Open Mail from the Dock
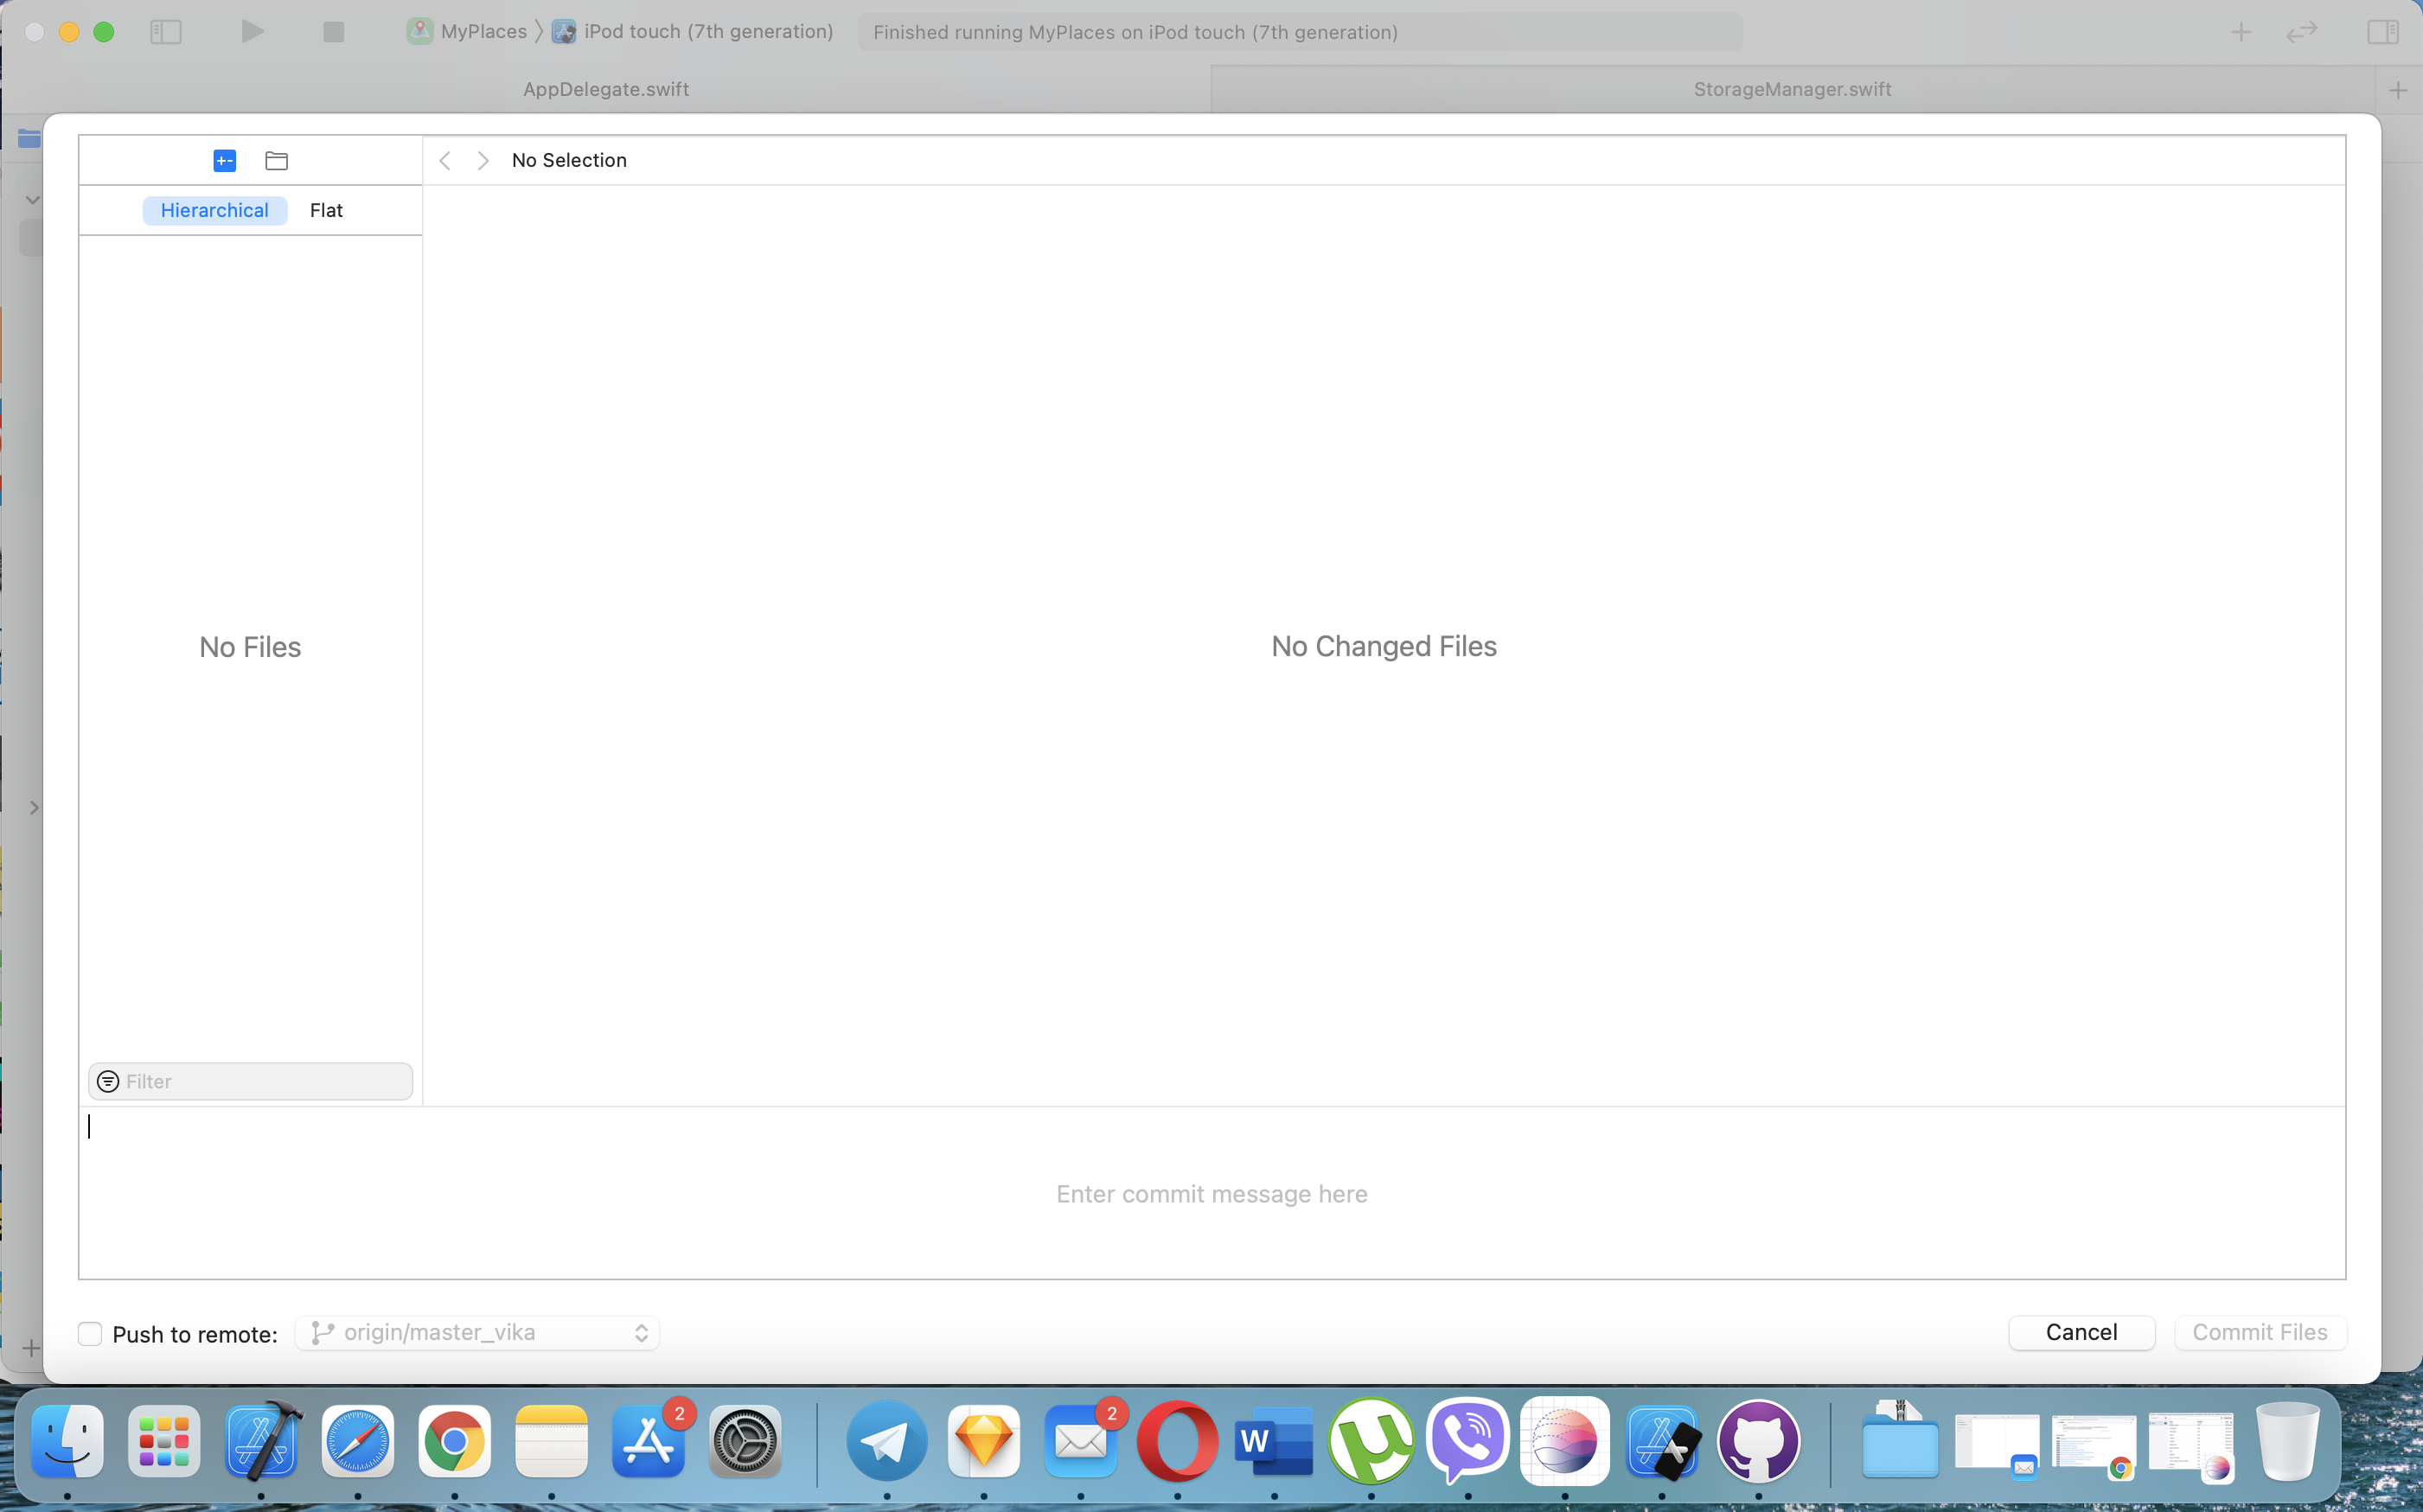 [1080, 1441]
